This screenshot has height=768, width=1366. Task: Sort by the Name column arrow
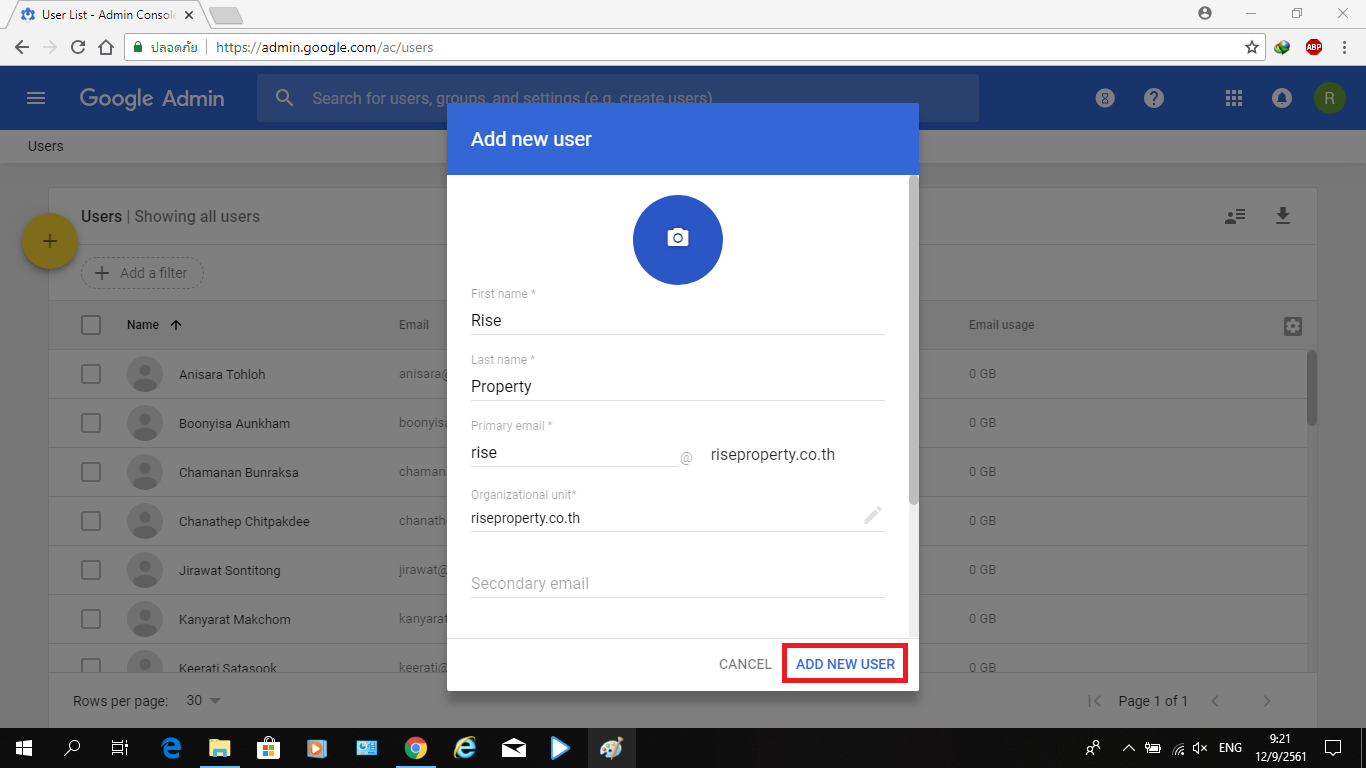click(176, 325)
